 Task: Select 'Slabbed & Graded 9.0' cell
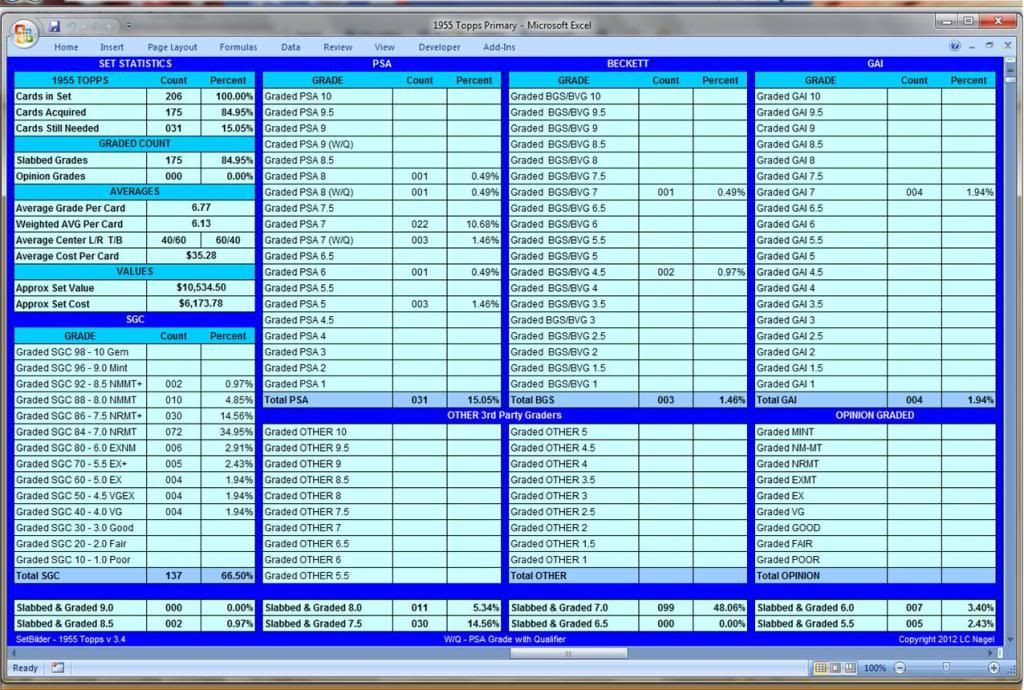(80, 608)
